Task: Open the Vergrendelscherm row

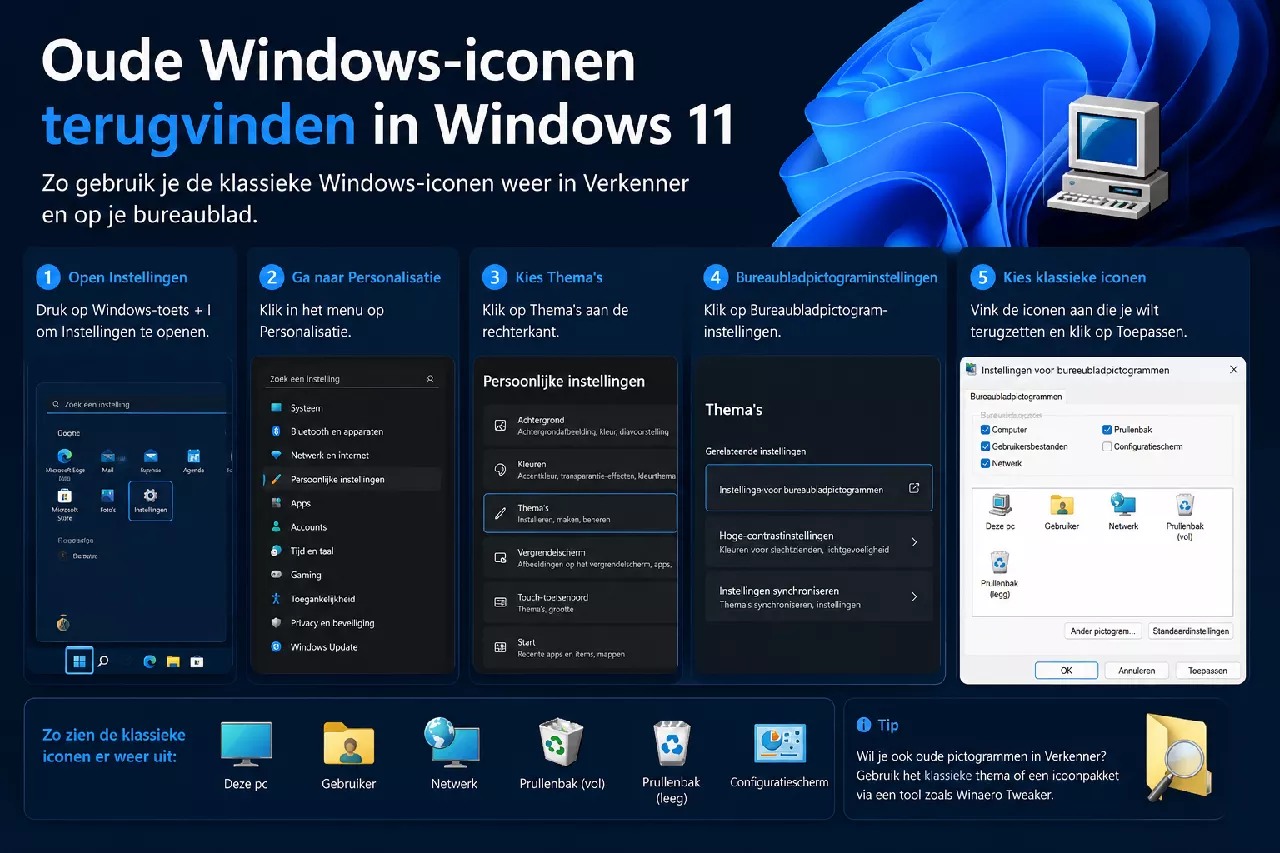Action: pyautogui.click(x=580, y=557)
